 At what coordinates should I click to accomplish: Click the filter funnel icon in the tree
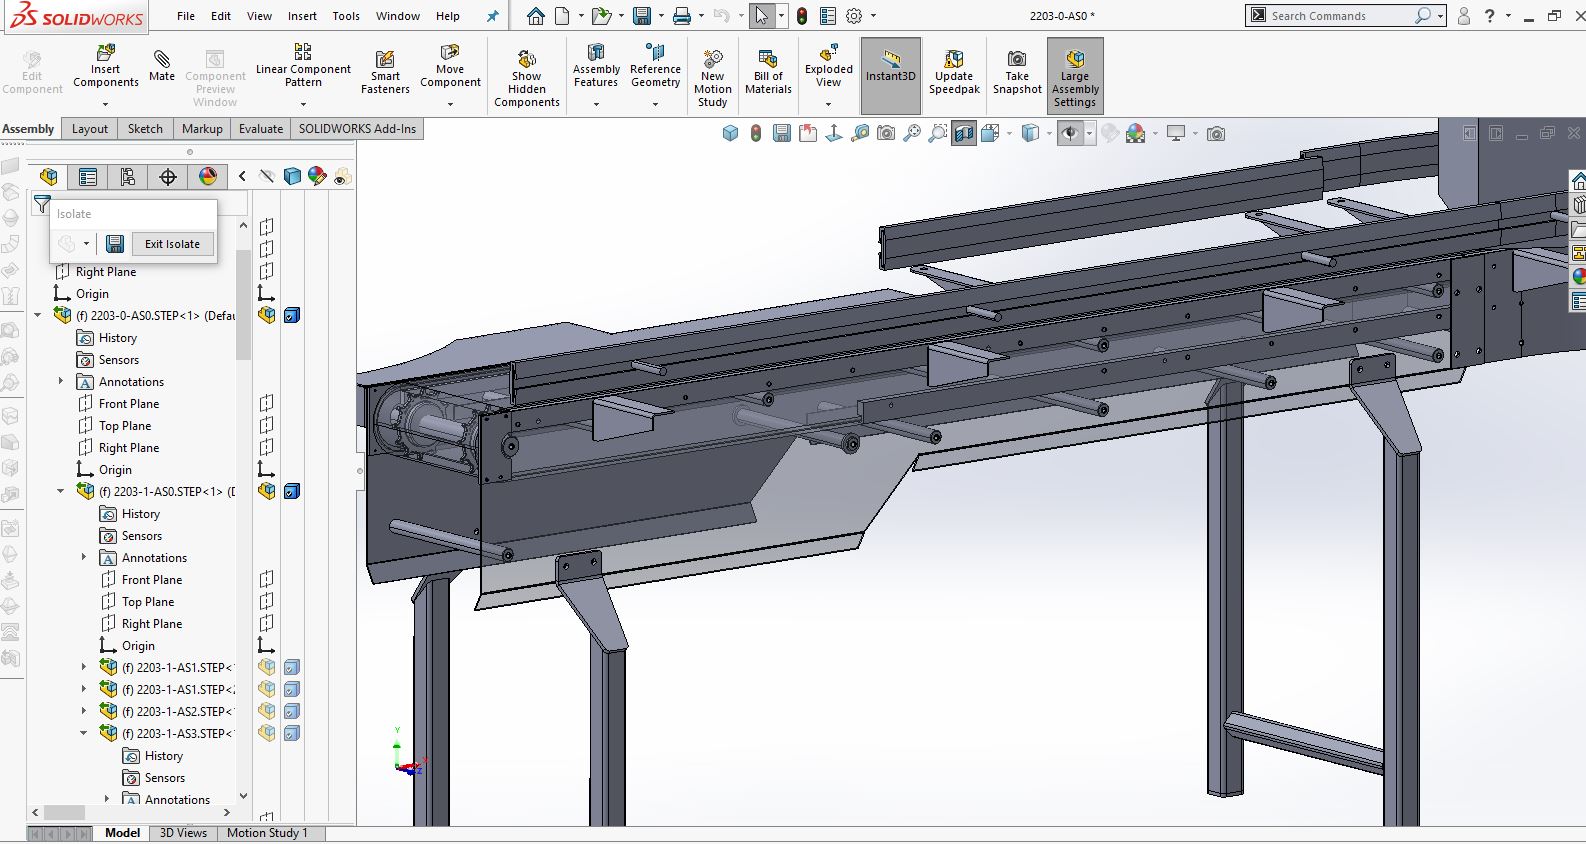point(41,204)
